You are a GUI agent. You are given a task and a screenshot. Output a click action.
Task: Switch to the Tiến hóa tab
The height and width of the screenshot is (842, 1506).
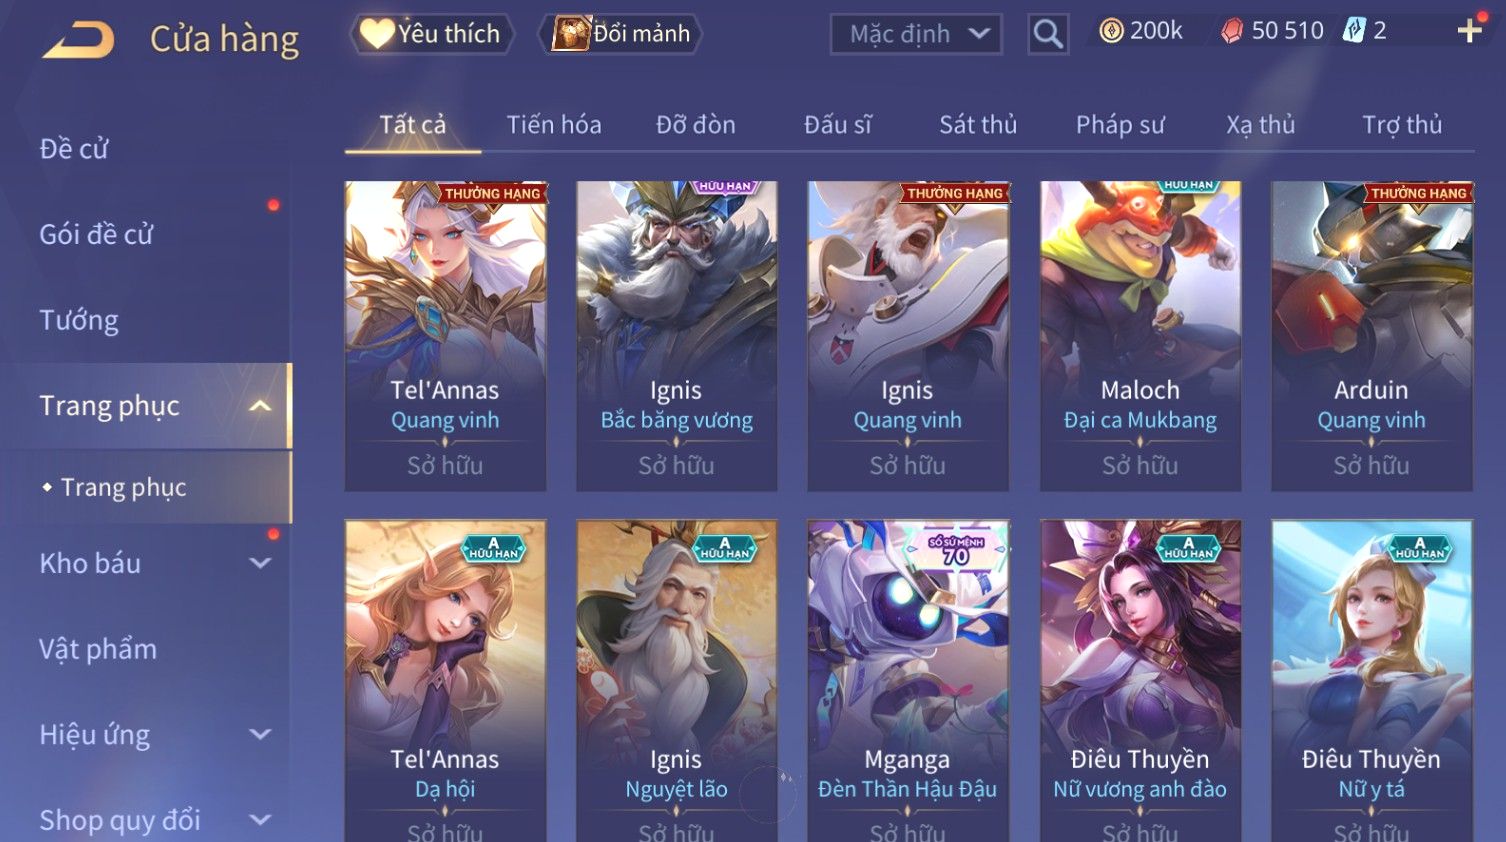point(554,125)
